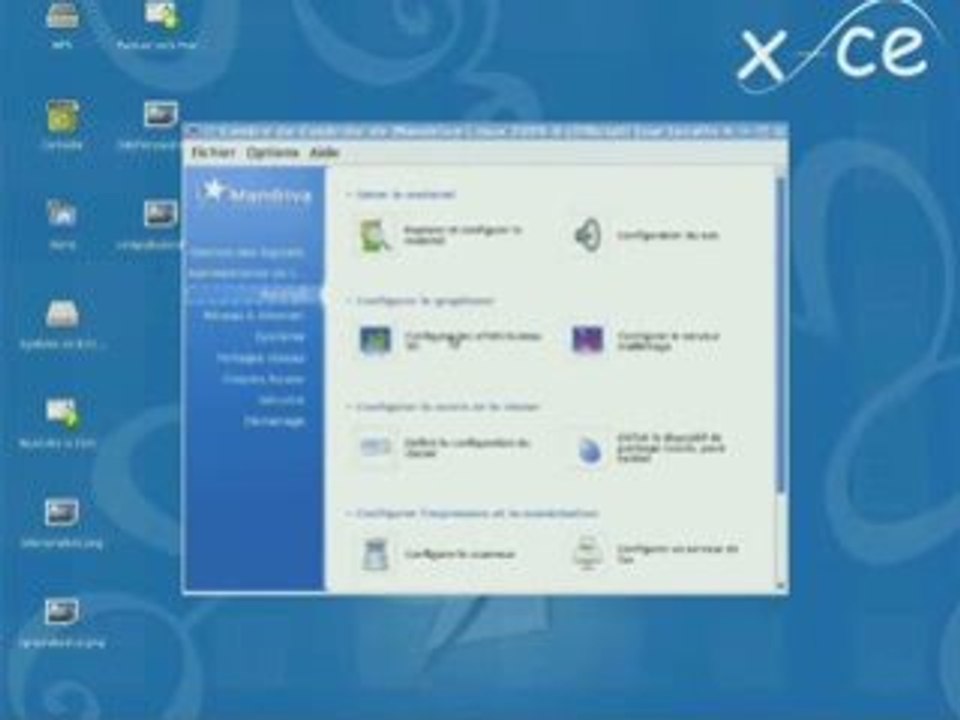
Task: Open the keyboard layout configuration icon
Action: [375, 446]
